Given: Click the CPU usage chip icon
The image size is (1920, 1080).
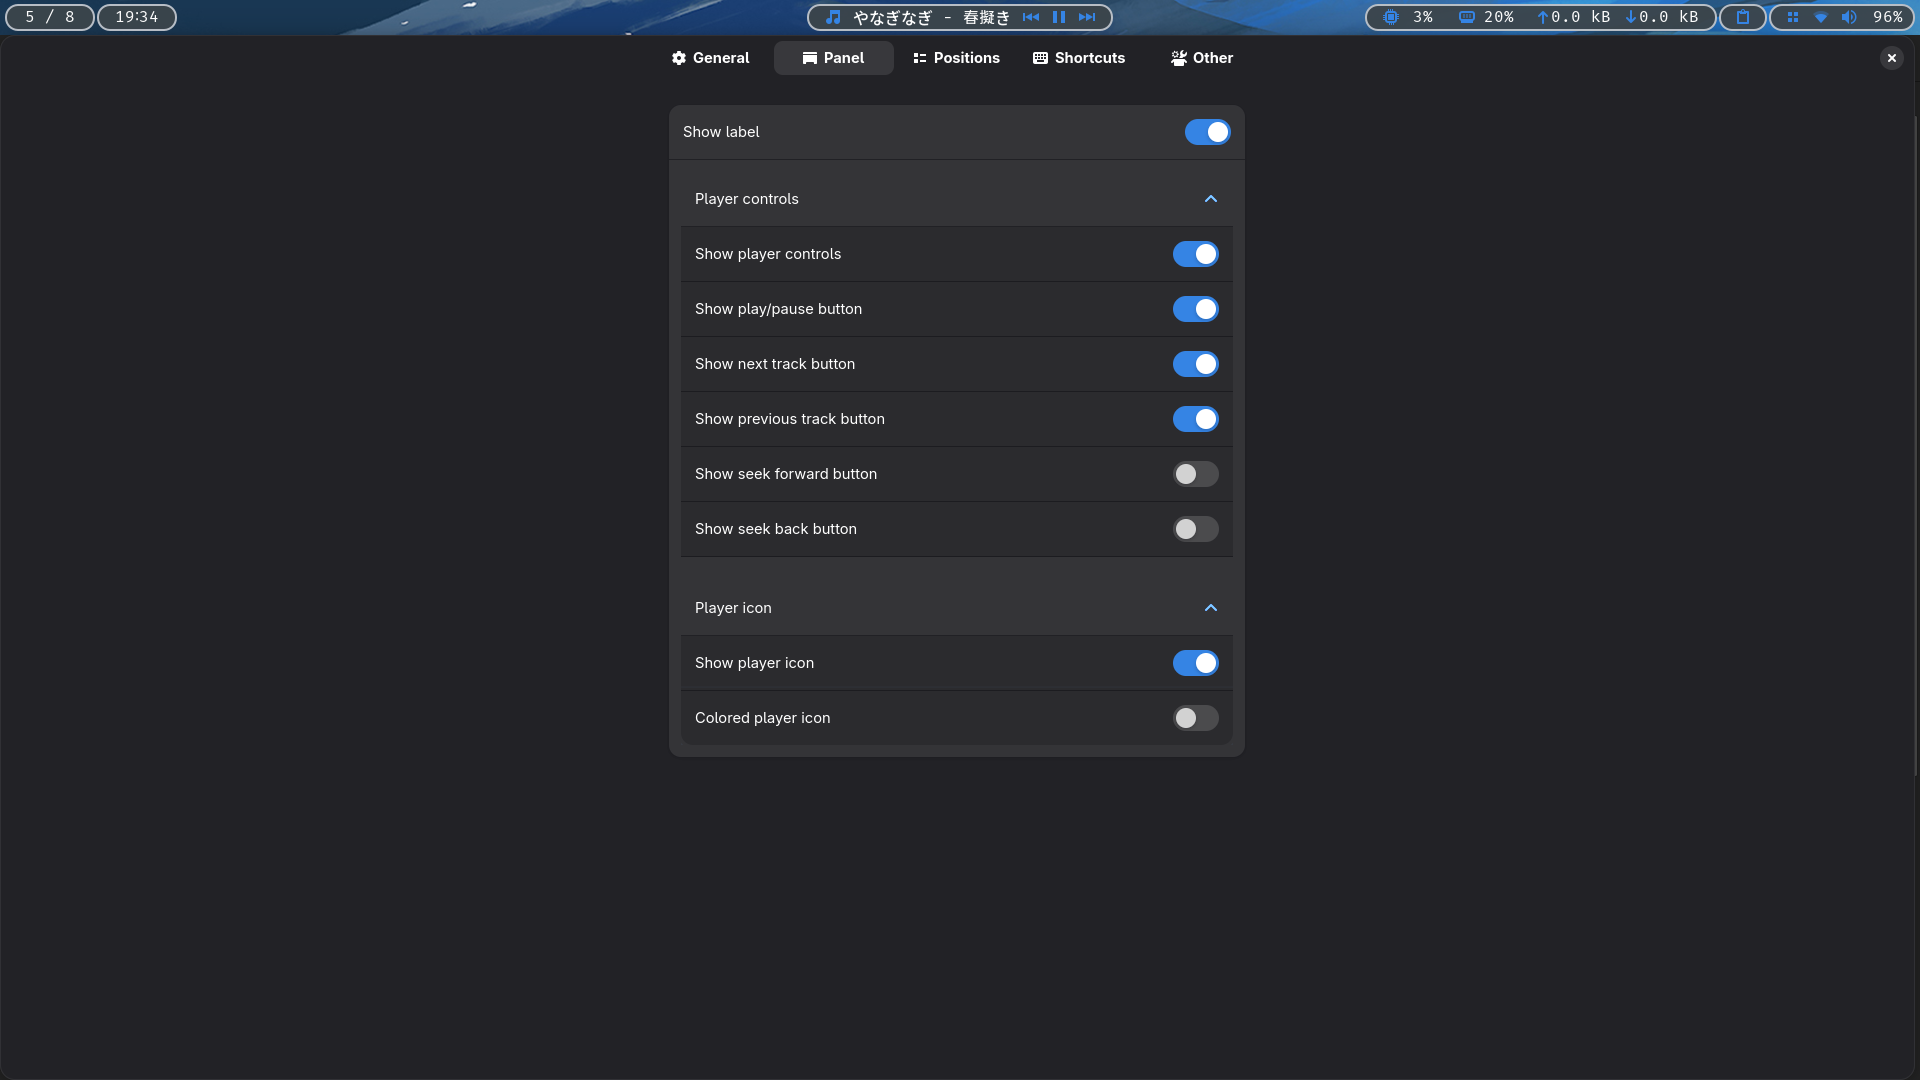Looking at the screenshot, I should (1391, 17).
